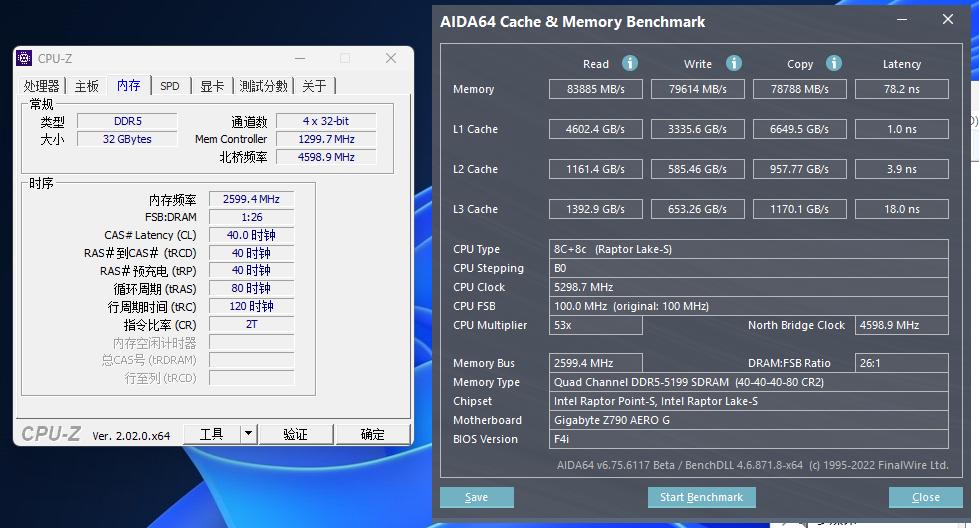Screen dimensions: 979x528
Task: Click DRAM:FSB Ratio value 26:1
Action: (x=902, y=363)
